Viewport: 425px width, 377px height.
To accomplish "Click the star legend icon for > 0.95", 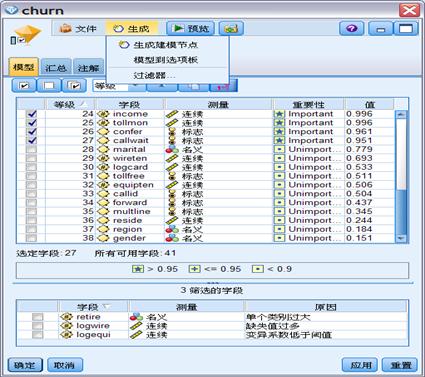I will pyautogui.click(x=138, y=269).
